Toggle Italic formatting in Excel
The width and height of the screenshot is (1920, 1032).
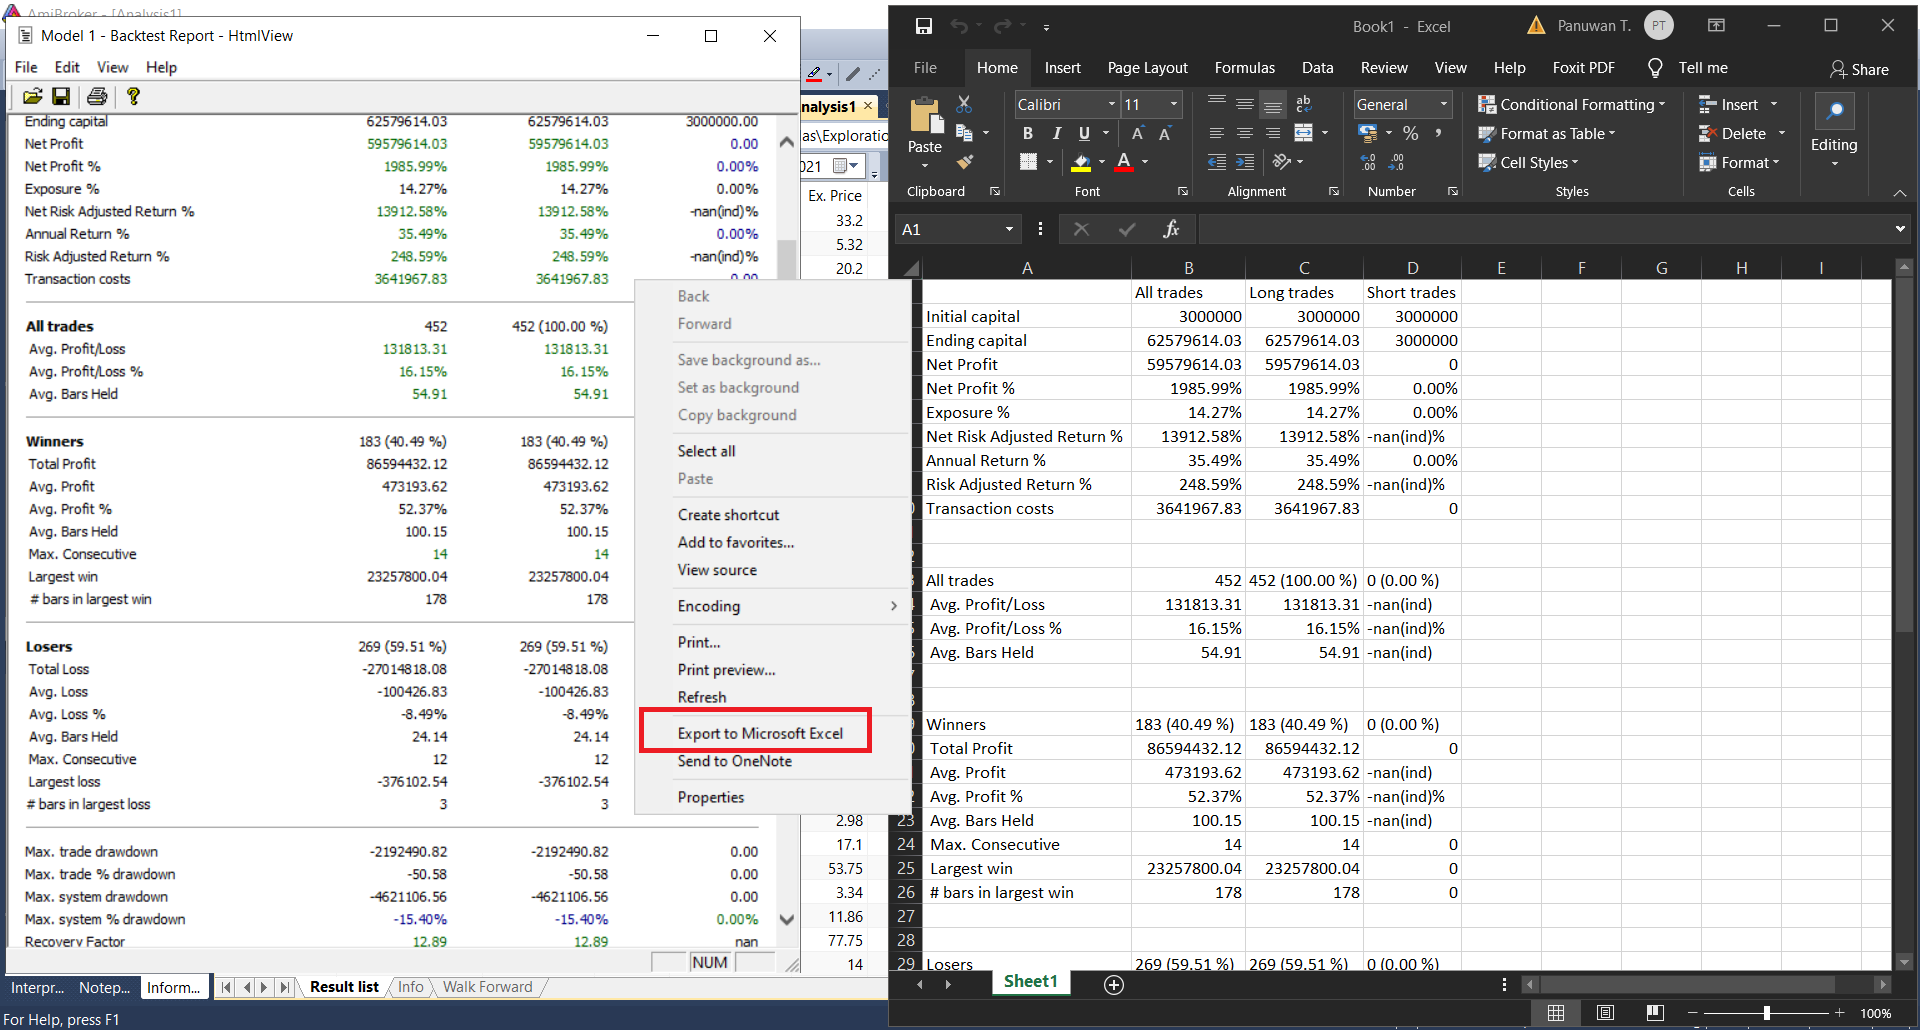1056,133
